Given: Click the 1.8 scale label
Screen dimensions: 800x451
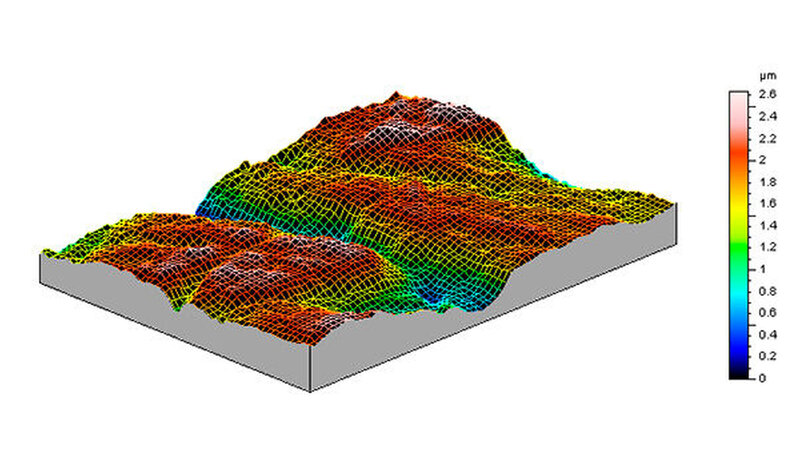Looking at the screenshot, I should point(767,182).
